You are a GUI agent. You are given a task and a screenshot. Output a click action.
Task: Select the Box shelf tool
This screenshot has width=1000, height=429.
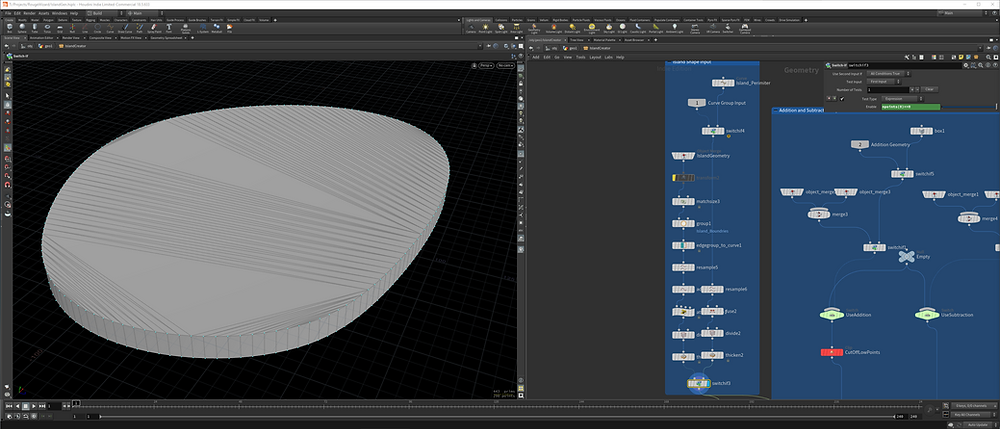click(9, 27)
